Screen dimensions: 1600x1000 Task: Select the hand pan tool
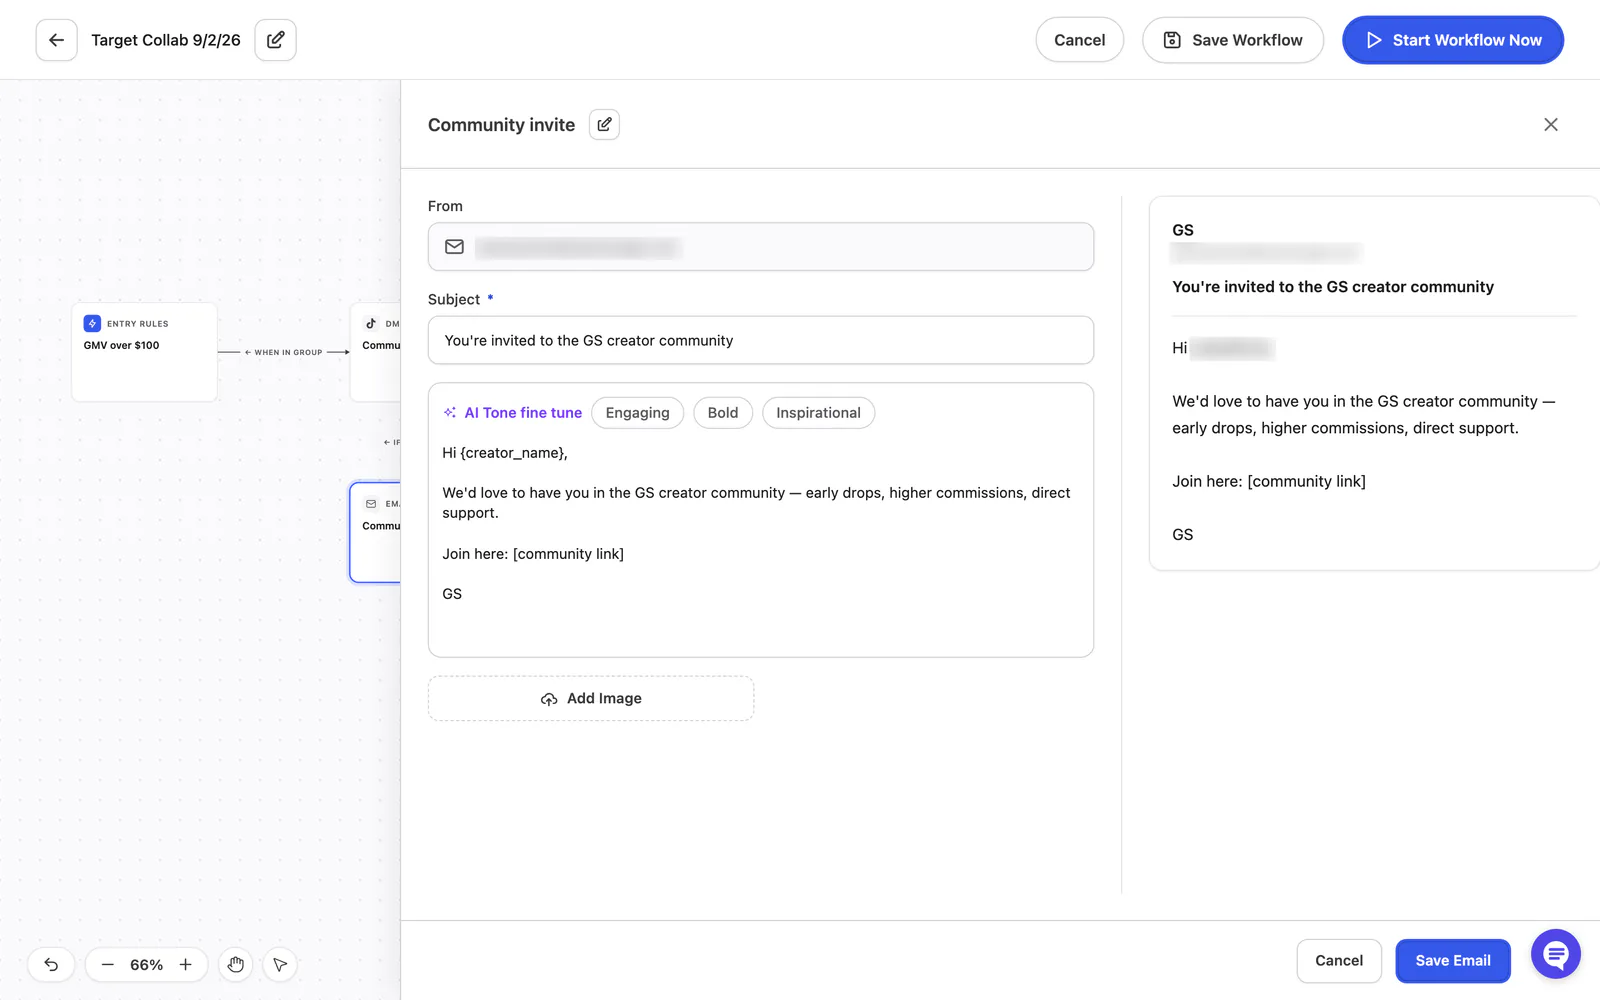[235, 964]
